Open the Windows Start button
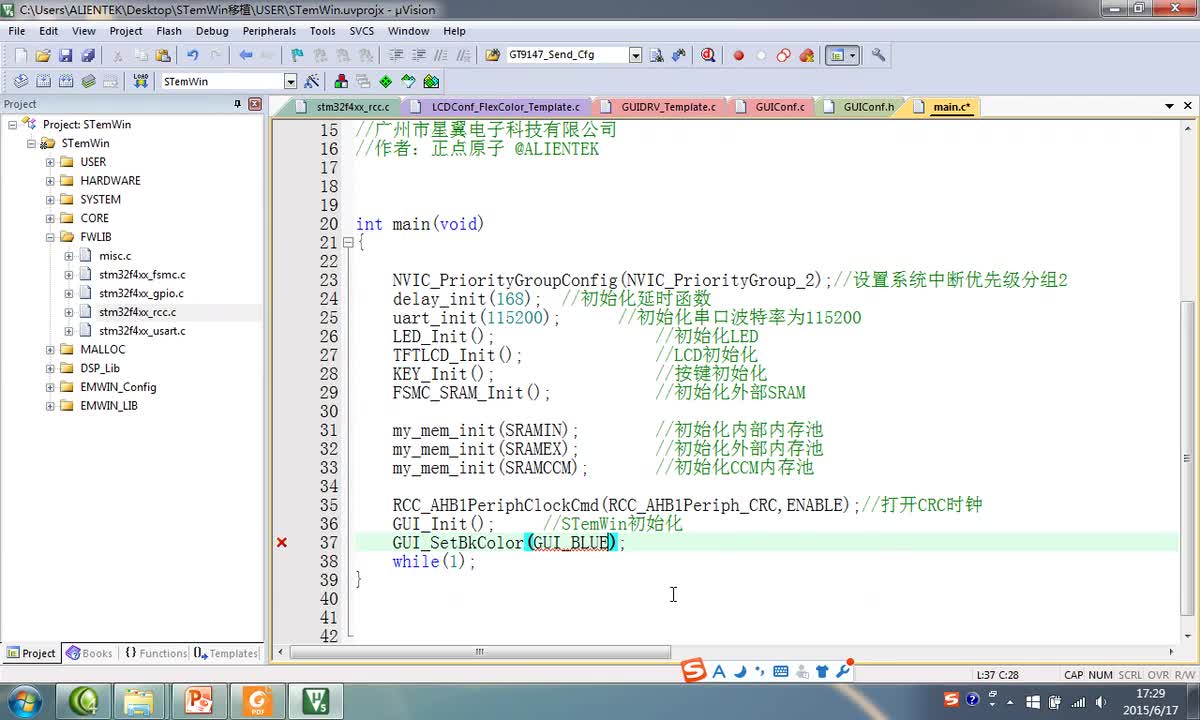Viewport: 1200px width, 720px height. tap(23, 700)
